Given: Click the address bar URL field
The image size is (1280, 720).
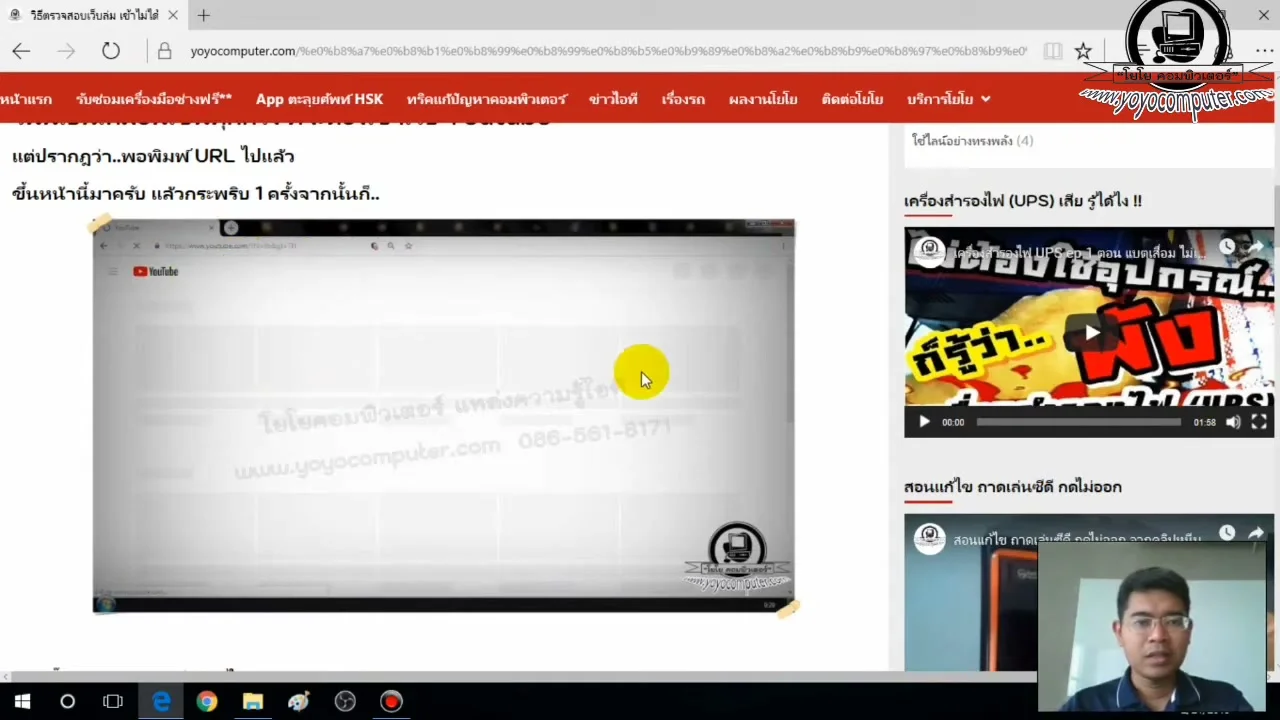Looking at the screenshot, I should [x=608, y=51].
